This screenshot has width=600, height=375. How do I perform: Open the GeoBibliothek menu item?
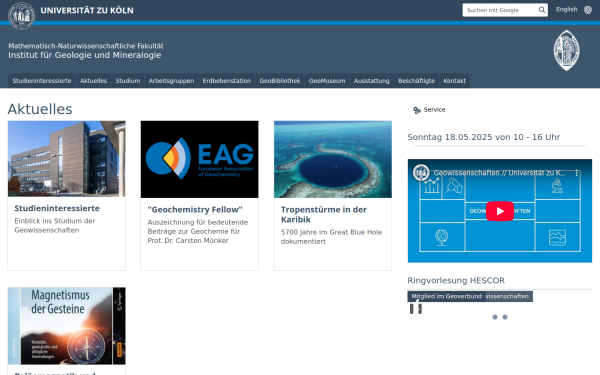point(280,81)
